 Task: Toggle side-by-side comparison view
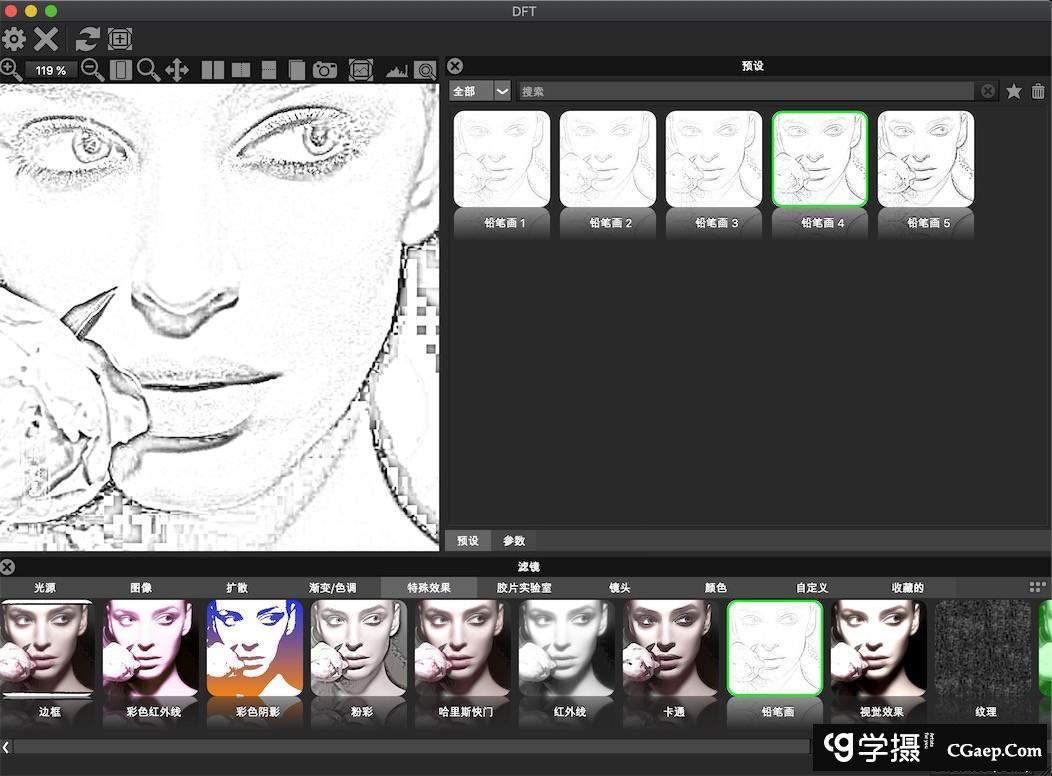(x=213, y=70)
